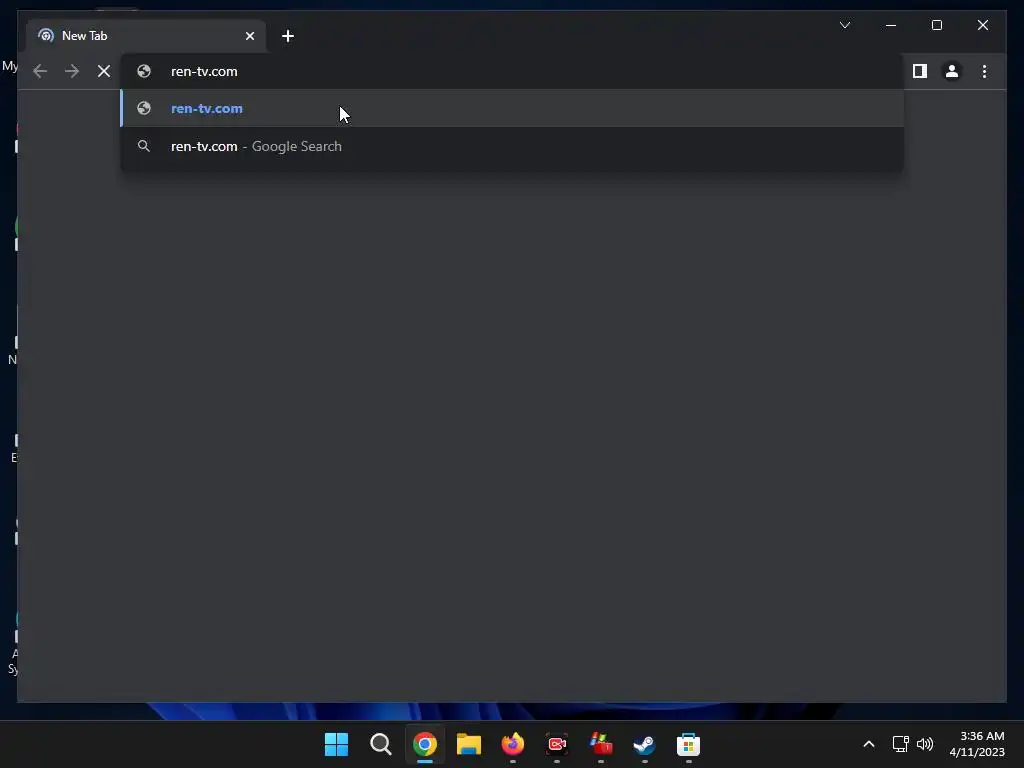Screen dimensions: 1024x768
Task: Open Chrome three-dot menu
Action: pyautogui.click(x=984, y=71)
